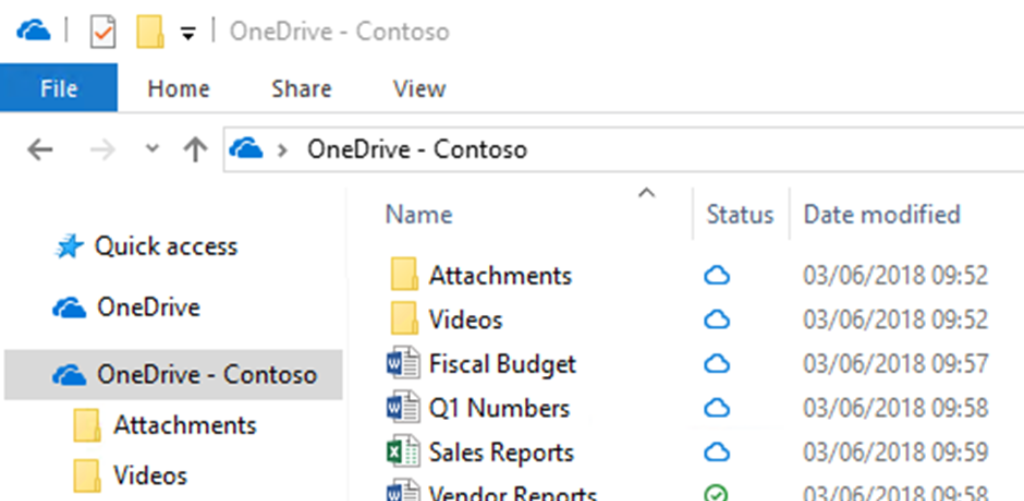Select the personal OneDrive in navigation pane

[147, 307]
